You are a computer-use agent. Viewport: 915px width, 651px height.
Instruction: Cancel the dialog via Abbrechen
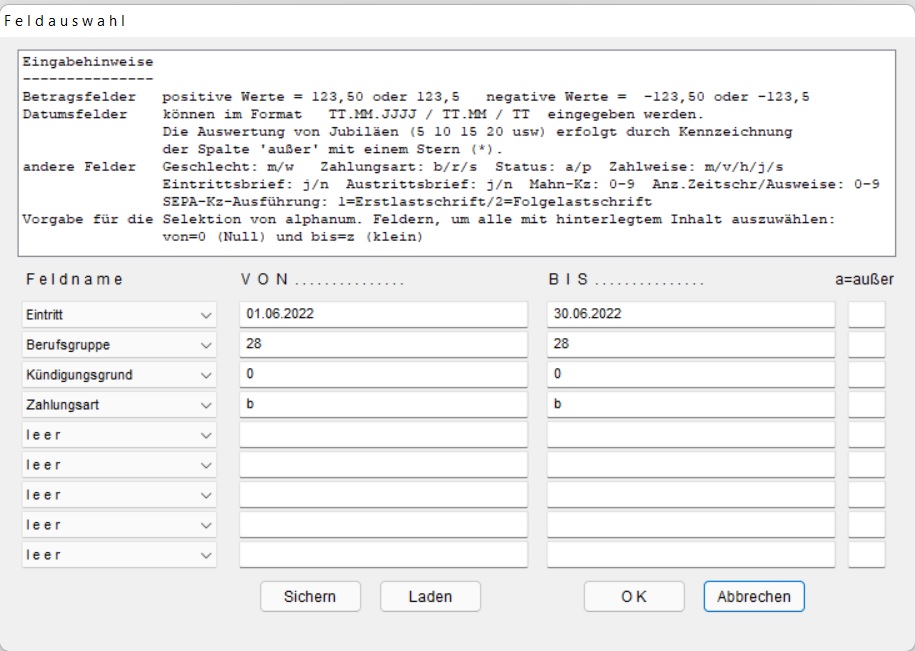[753, 596]
